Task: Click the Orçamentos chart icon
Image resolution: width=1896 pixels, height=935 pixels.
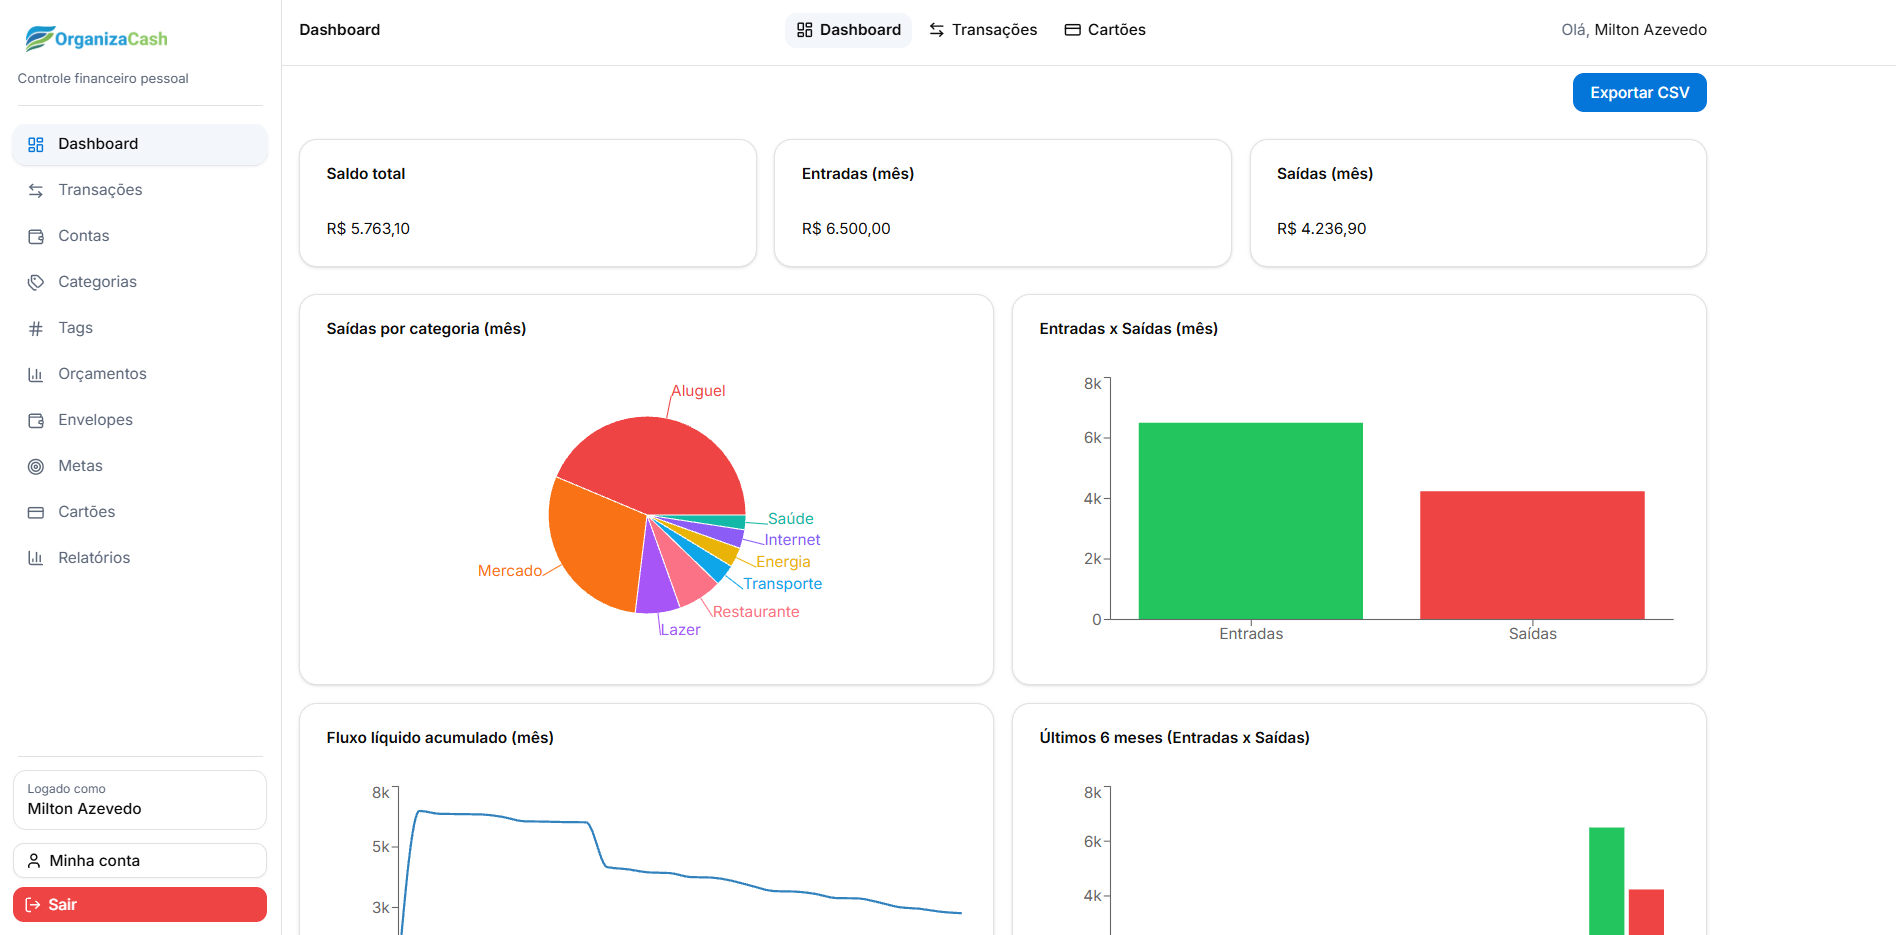Action: [36, 374]
